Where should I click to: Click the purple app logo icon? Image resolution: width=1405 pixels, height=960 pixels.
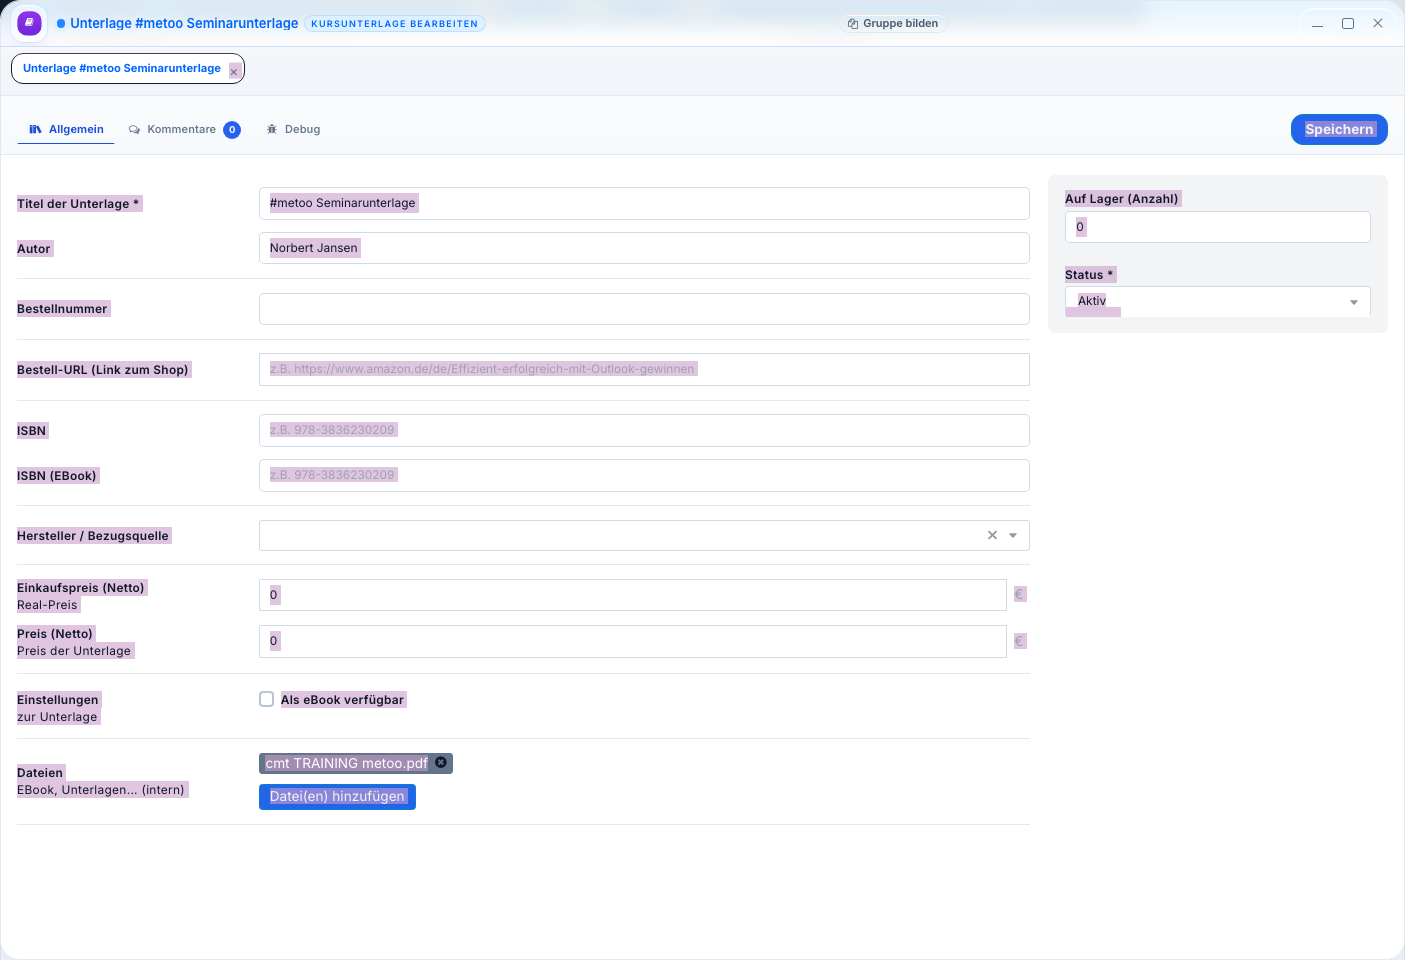click(30, 23)
